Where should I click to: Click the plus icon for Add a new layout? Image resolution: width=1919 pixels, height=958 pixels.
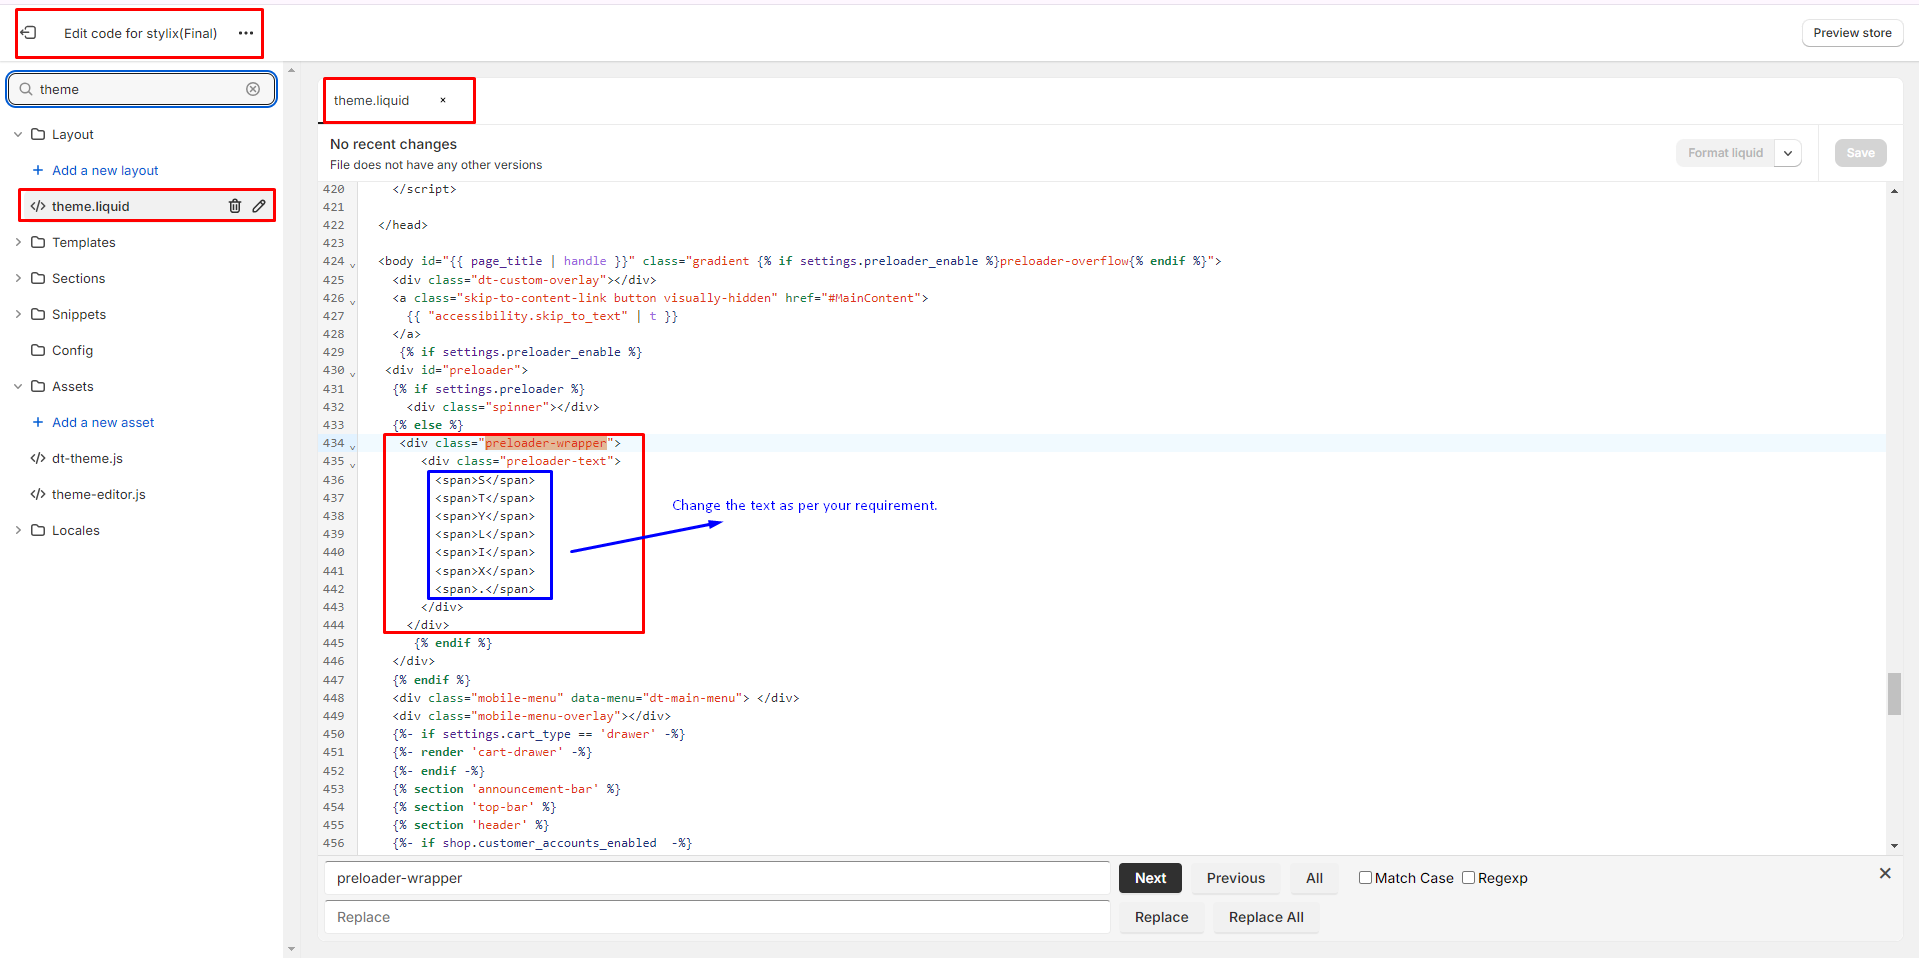38,170
